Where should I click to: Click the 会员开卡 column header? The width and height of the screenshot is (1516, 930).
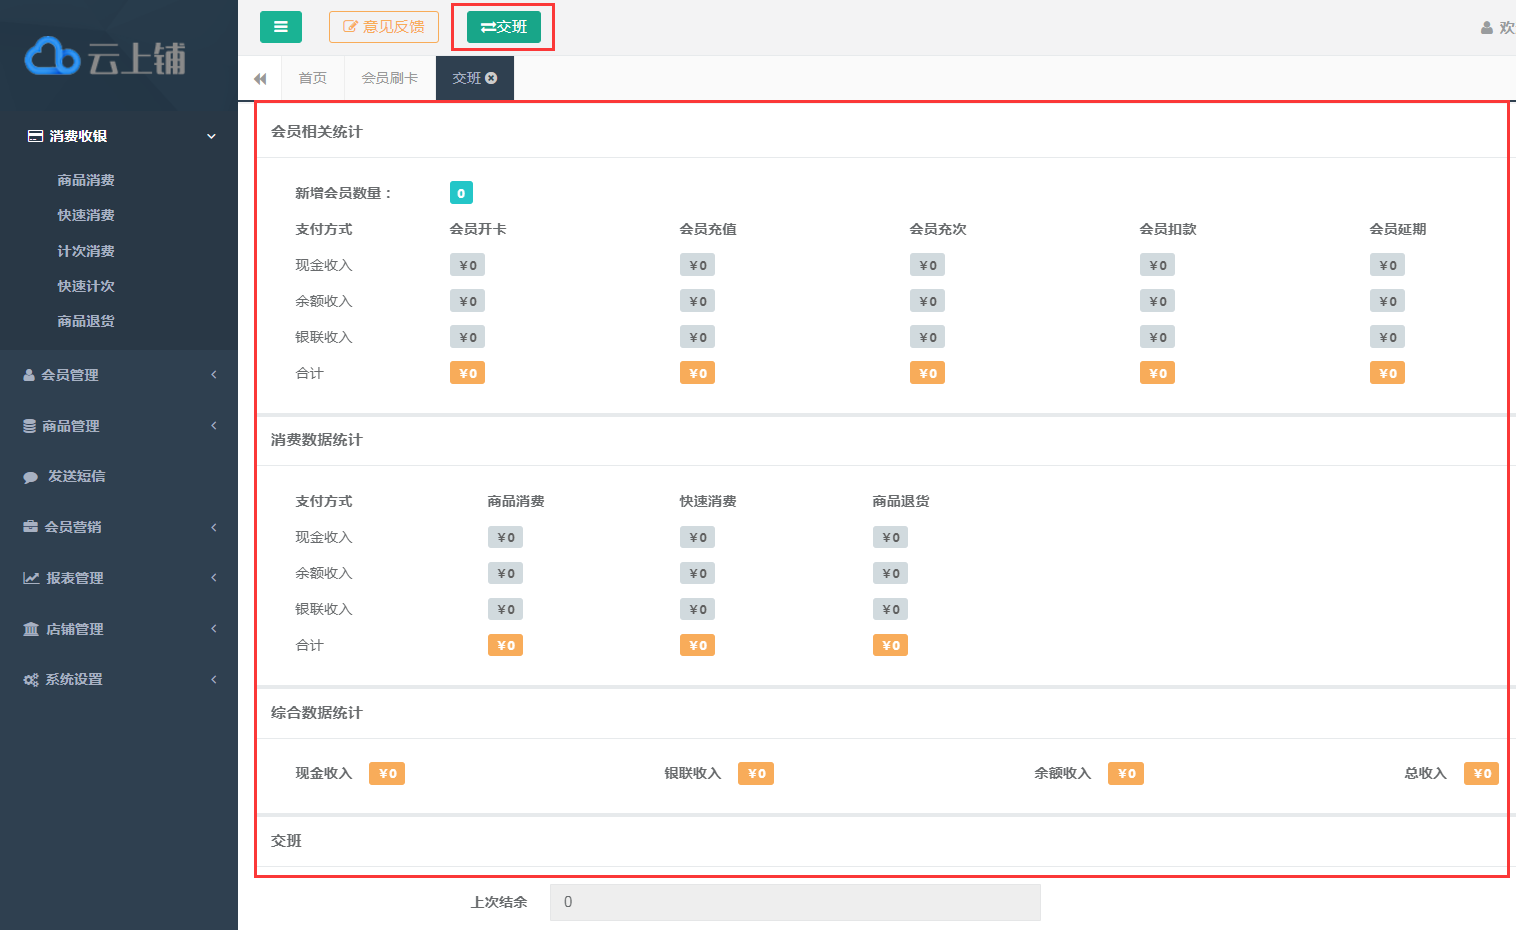point(478,229)
